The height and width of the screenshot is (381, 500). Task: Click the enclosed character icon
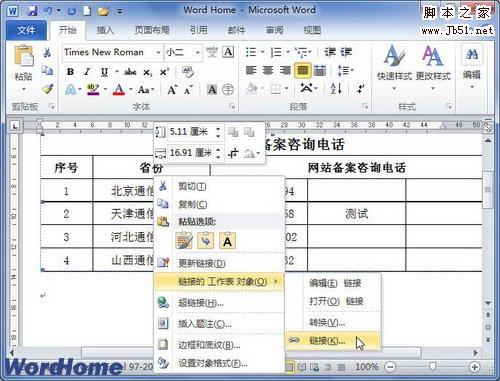click(228, 89)
